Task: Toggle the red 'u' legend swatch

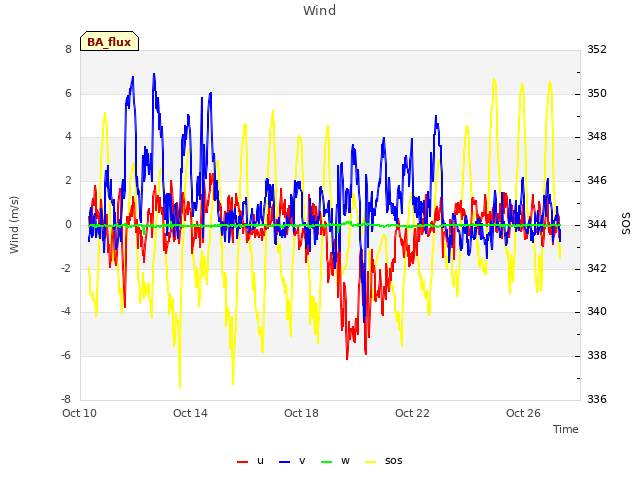Action: [242, 462]
